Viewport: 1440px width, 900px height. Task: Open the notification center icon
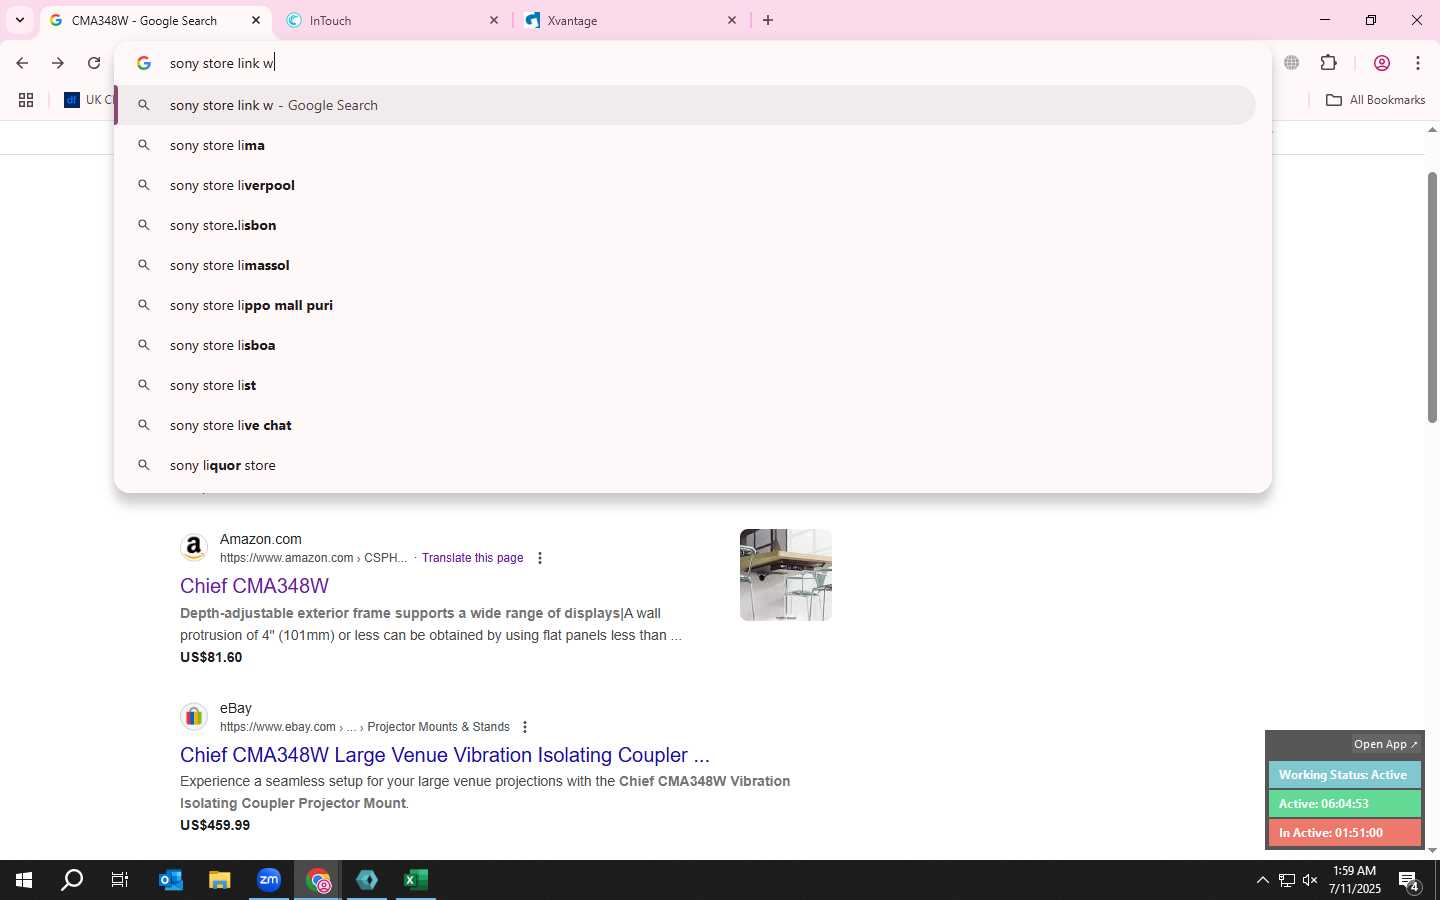pyautogui.click(x=1410, y=882)
